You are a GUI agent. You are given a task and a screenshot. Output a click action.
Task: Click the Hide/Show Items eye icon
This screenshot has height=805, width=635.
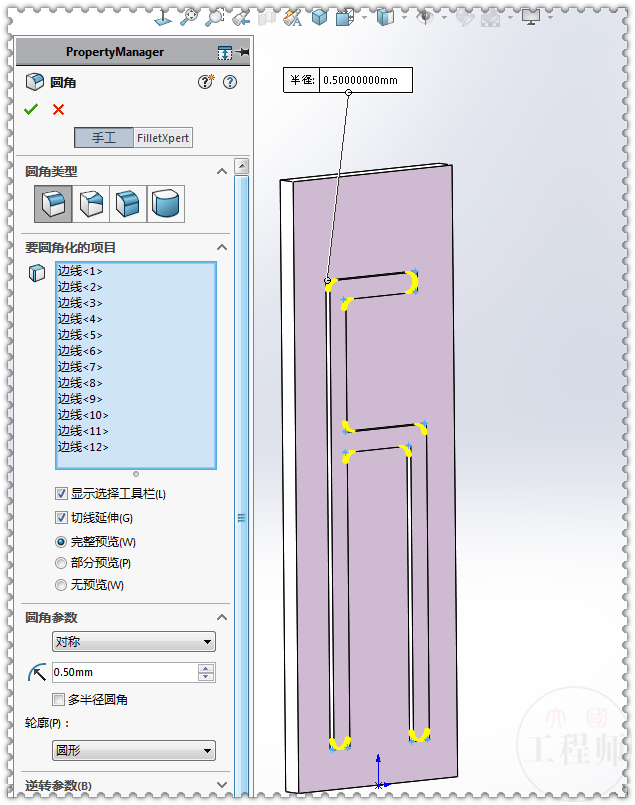[424, 17]
